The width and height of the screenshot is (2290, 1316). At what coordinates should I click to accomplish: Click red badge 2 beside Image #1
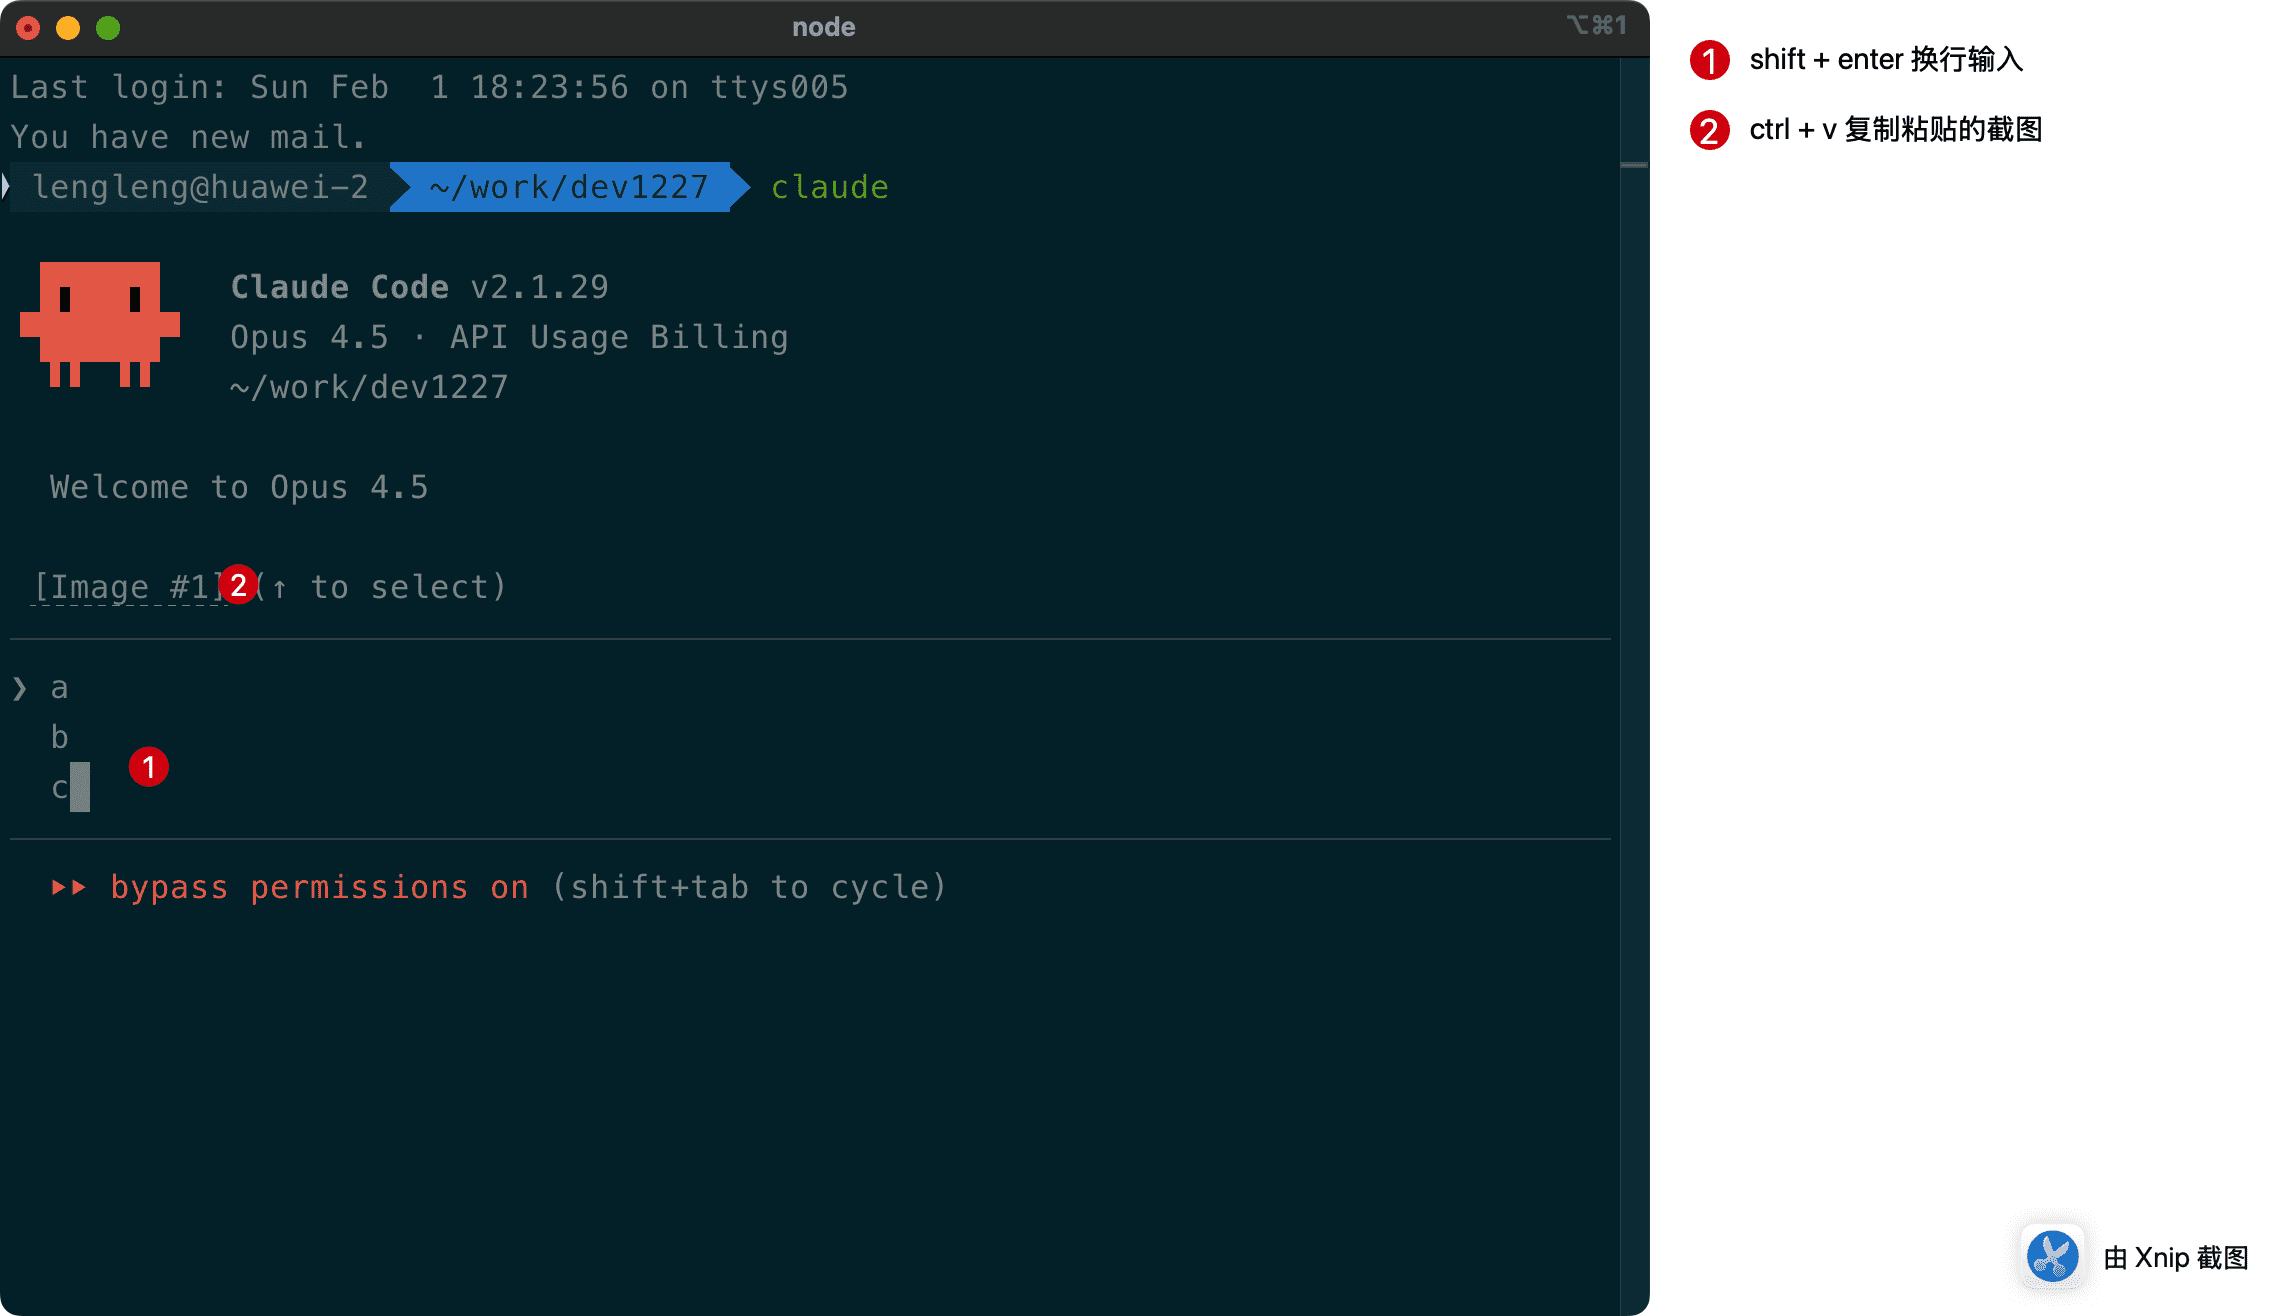pos(238,585)
